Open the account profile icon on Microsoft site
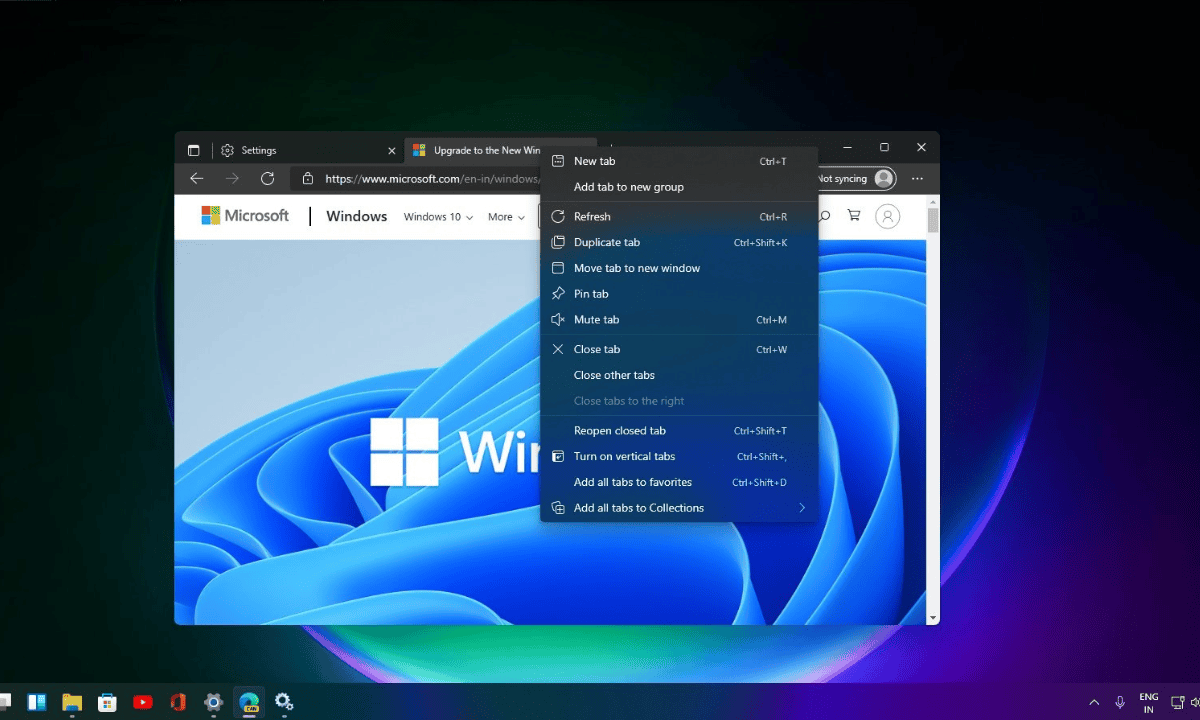 click(888, 216)
